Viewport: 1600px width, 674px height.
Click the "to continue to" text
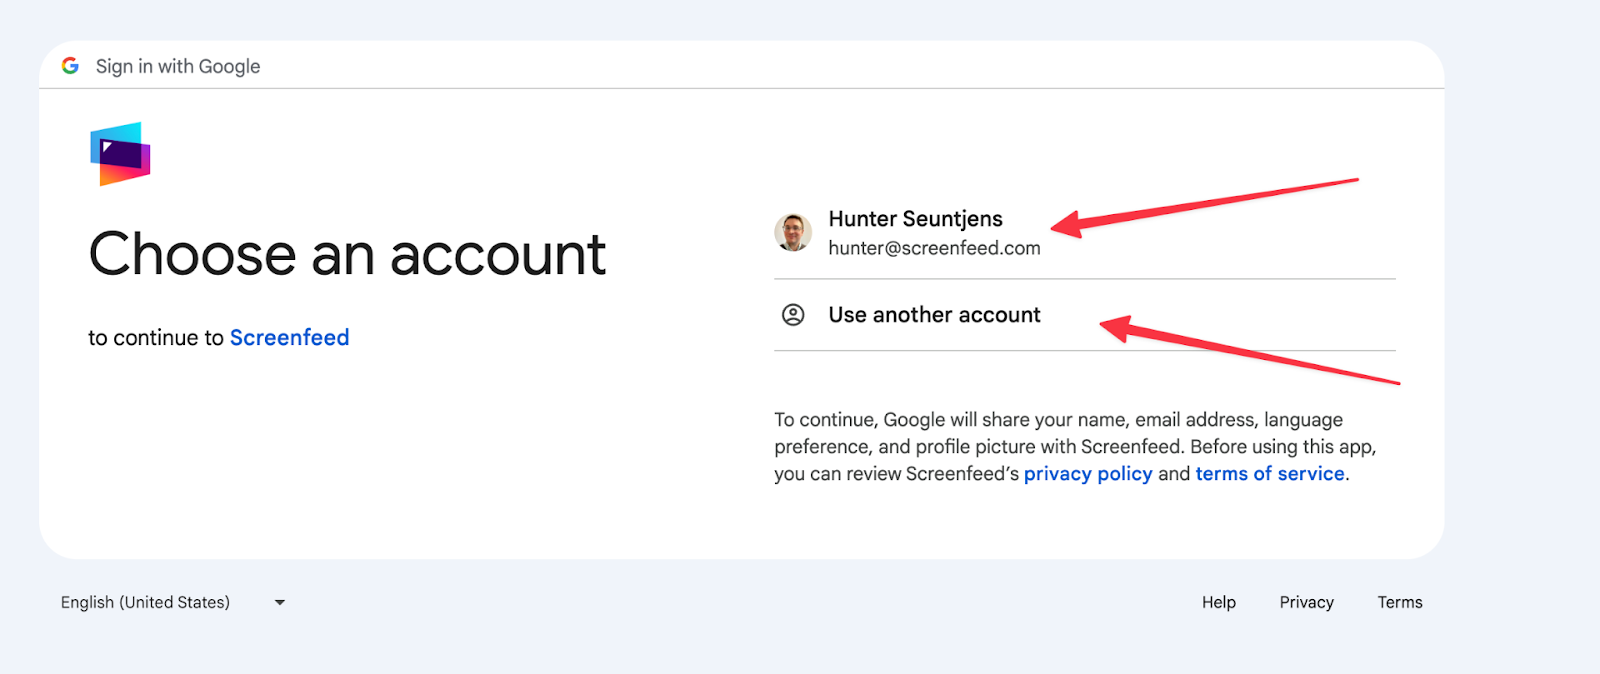(156, 338)
